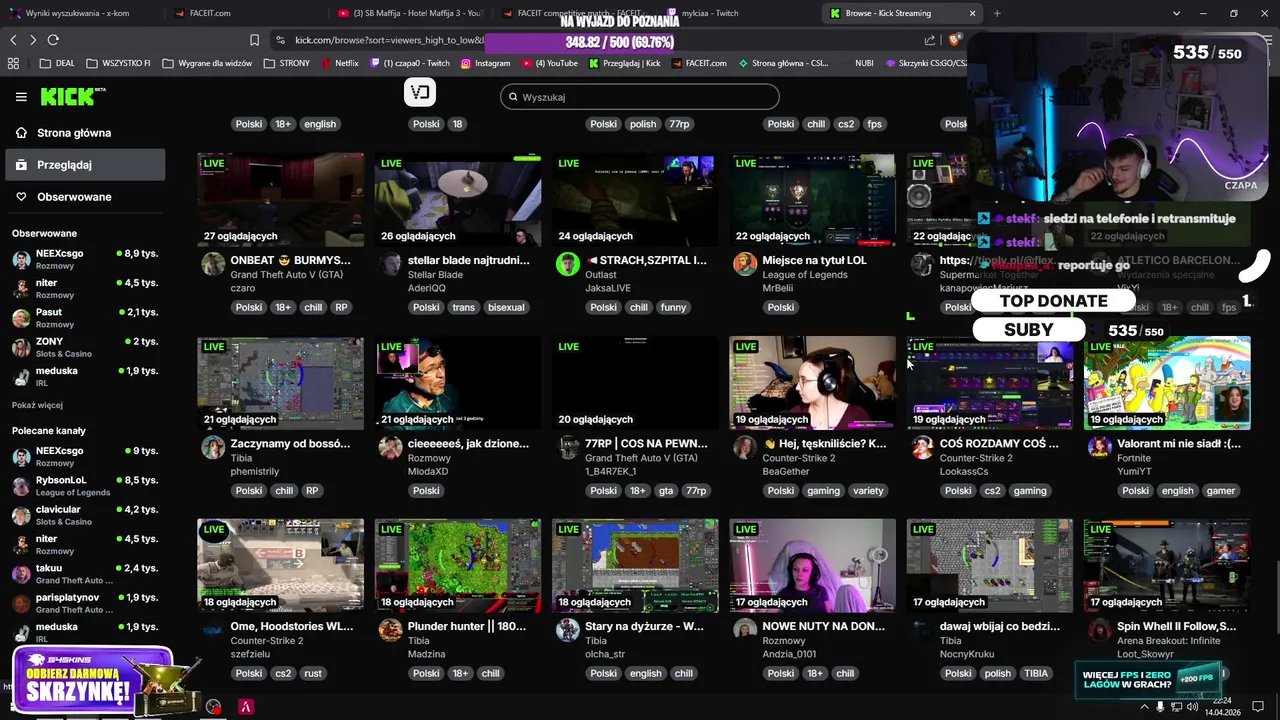Reload the page with the refresh icon
1280x720 pixels.
click(53, 40)
